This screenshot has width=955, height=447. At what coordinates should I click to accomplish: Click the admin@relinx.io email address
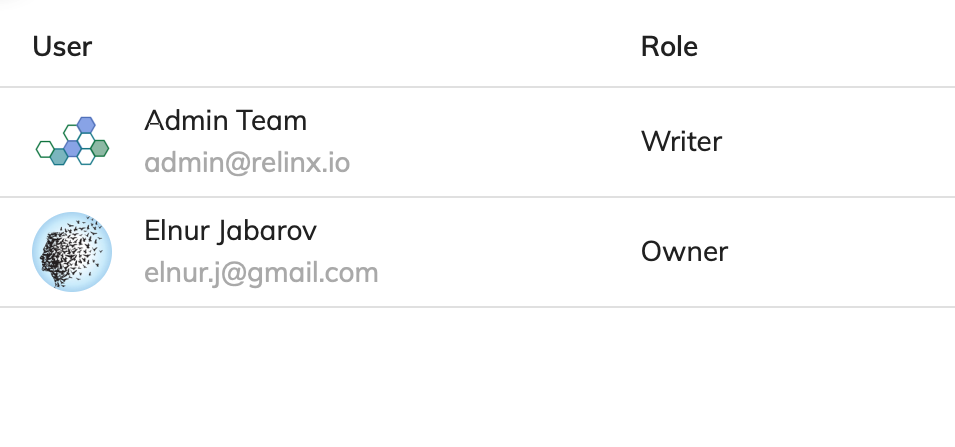(x=247, y=163)
